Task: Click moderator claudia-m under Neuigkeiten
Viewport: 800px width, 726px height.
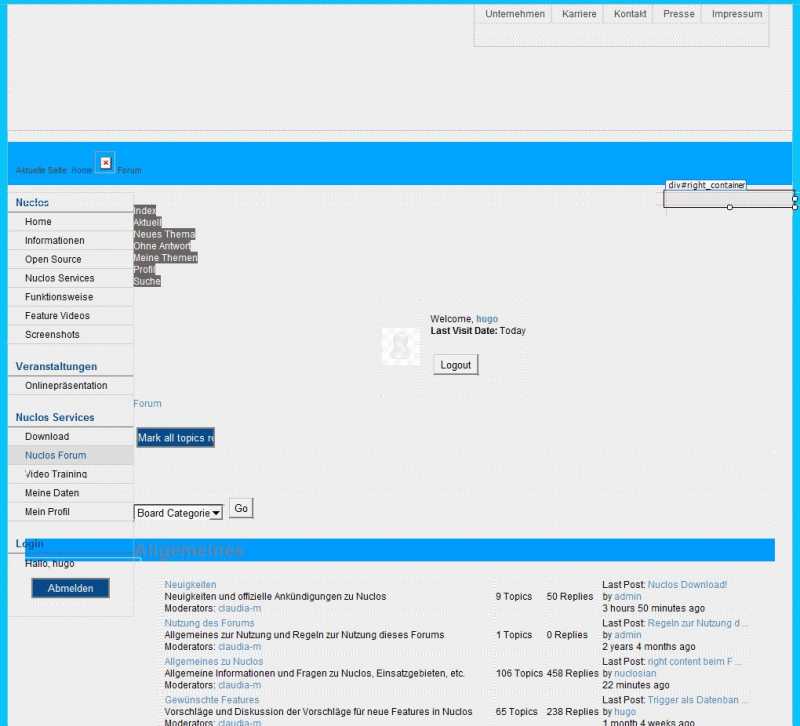Action: click(239, 608)
